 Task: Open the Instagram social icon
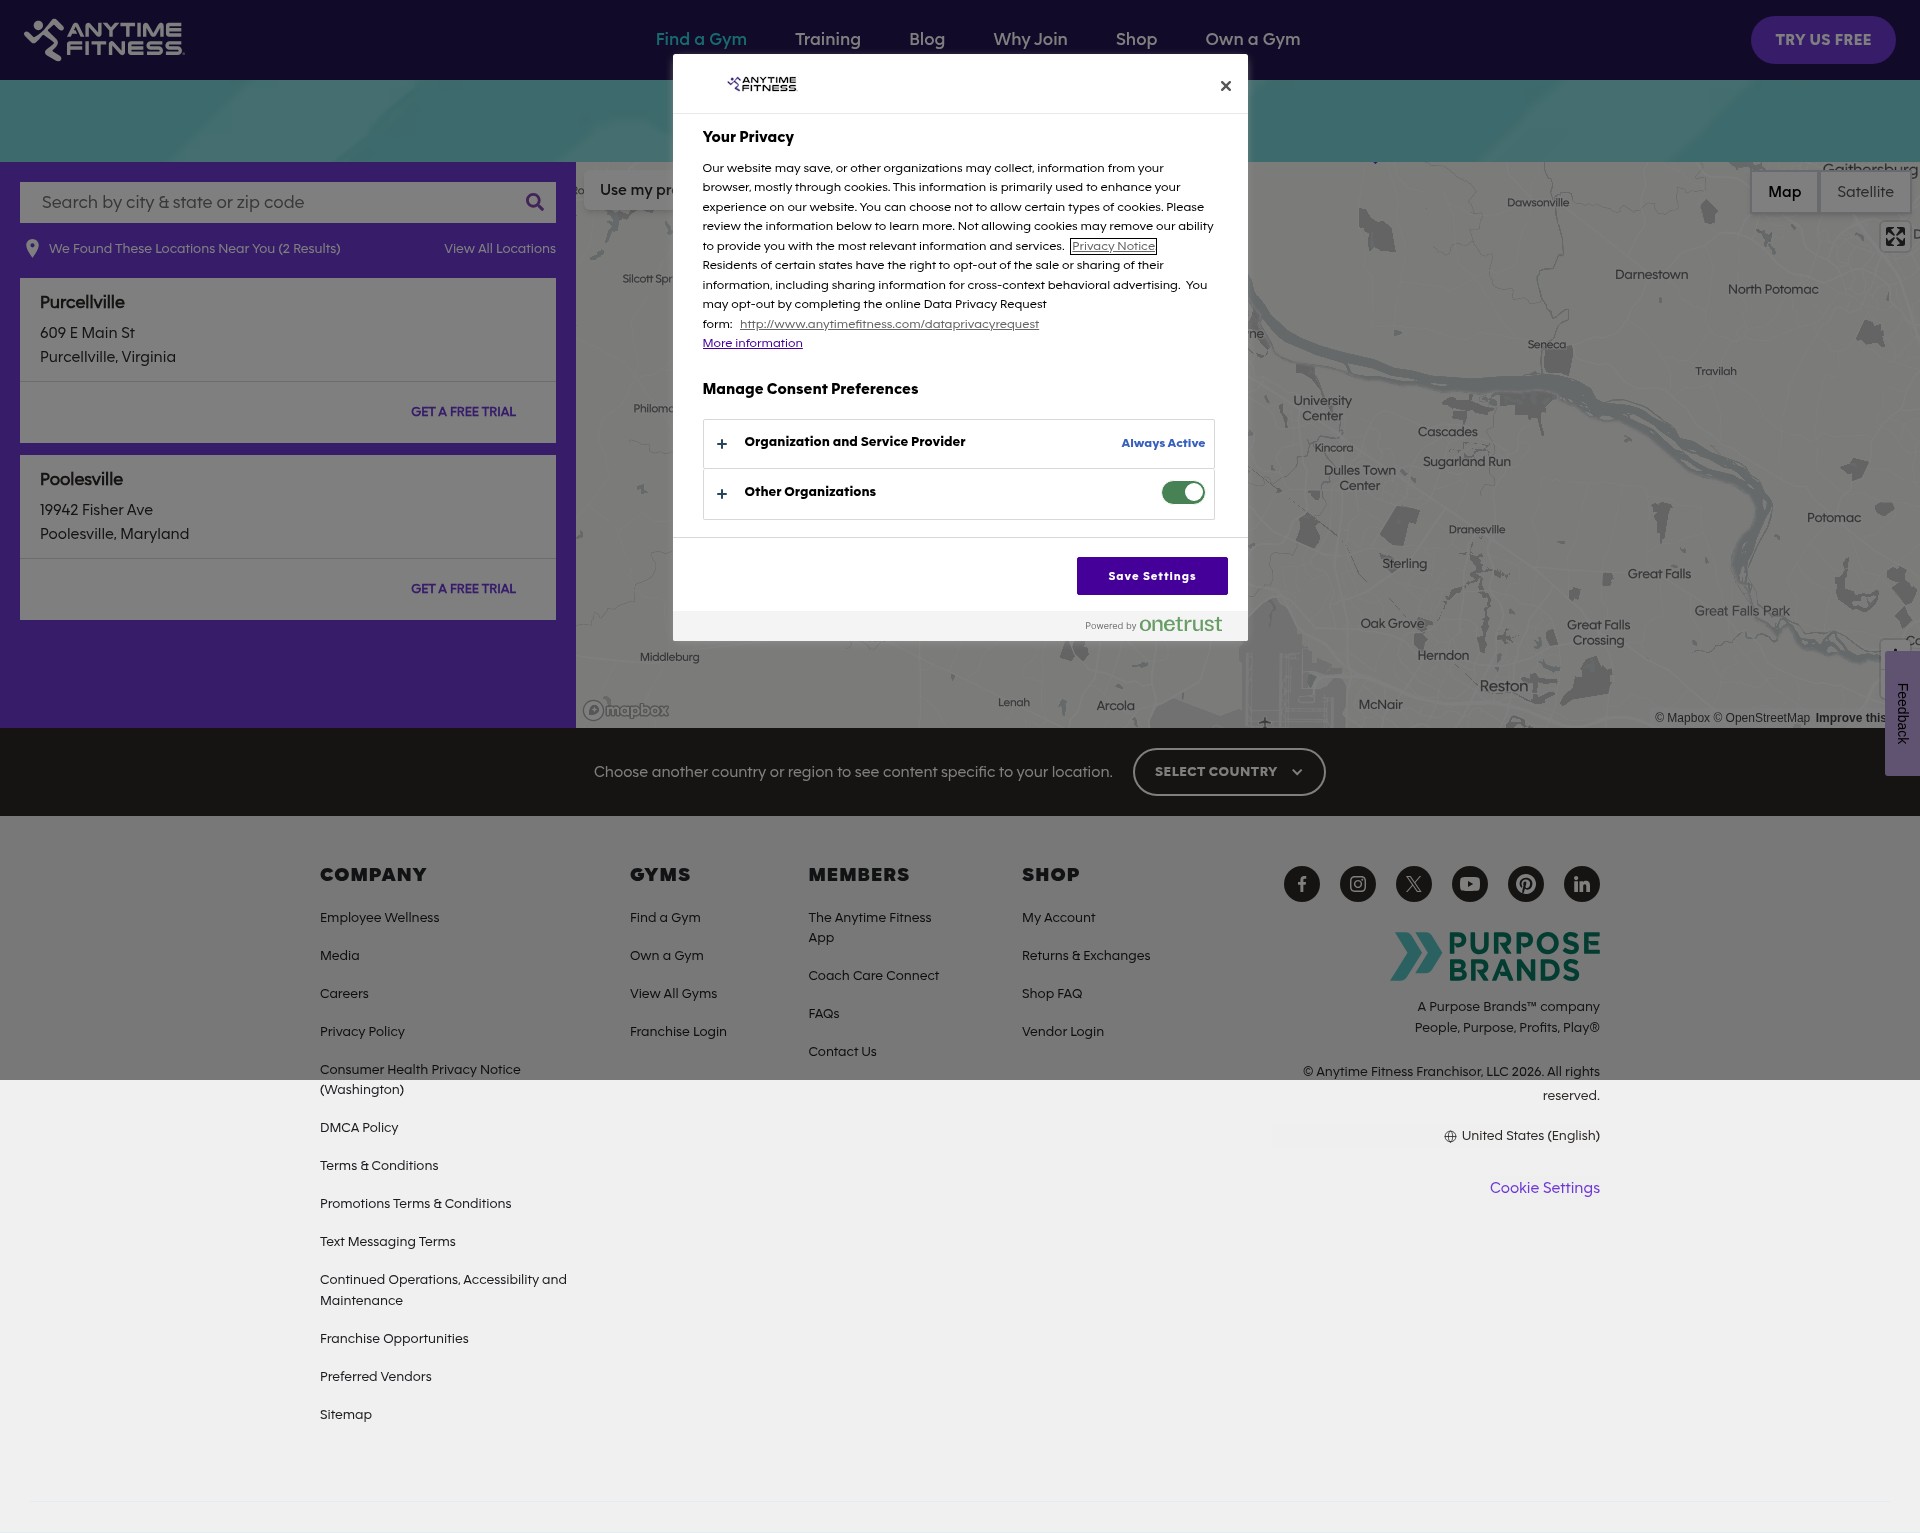pyautogui.click(x=1358, y=884)
